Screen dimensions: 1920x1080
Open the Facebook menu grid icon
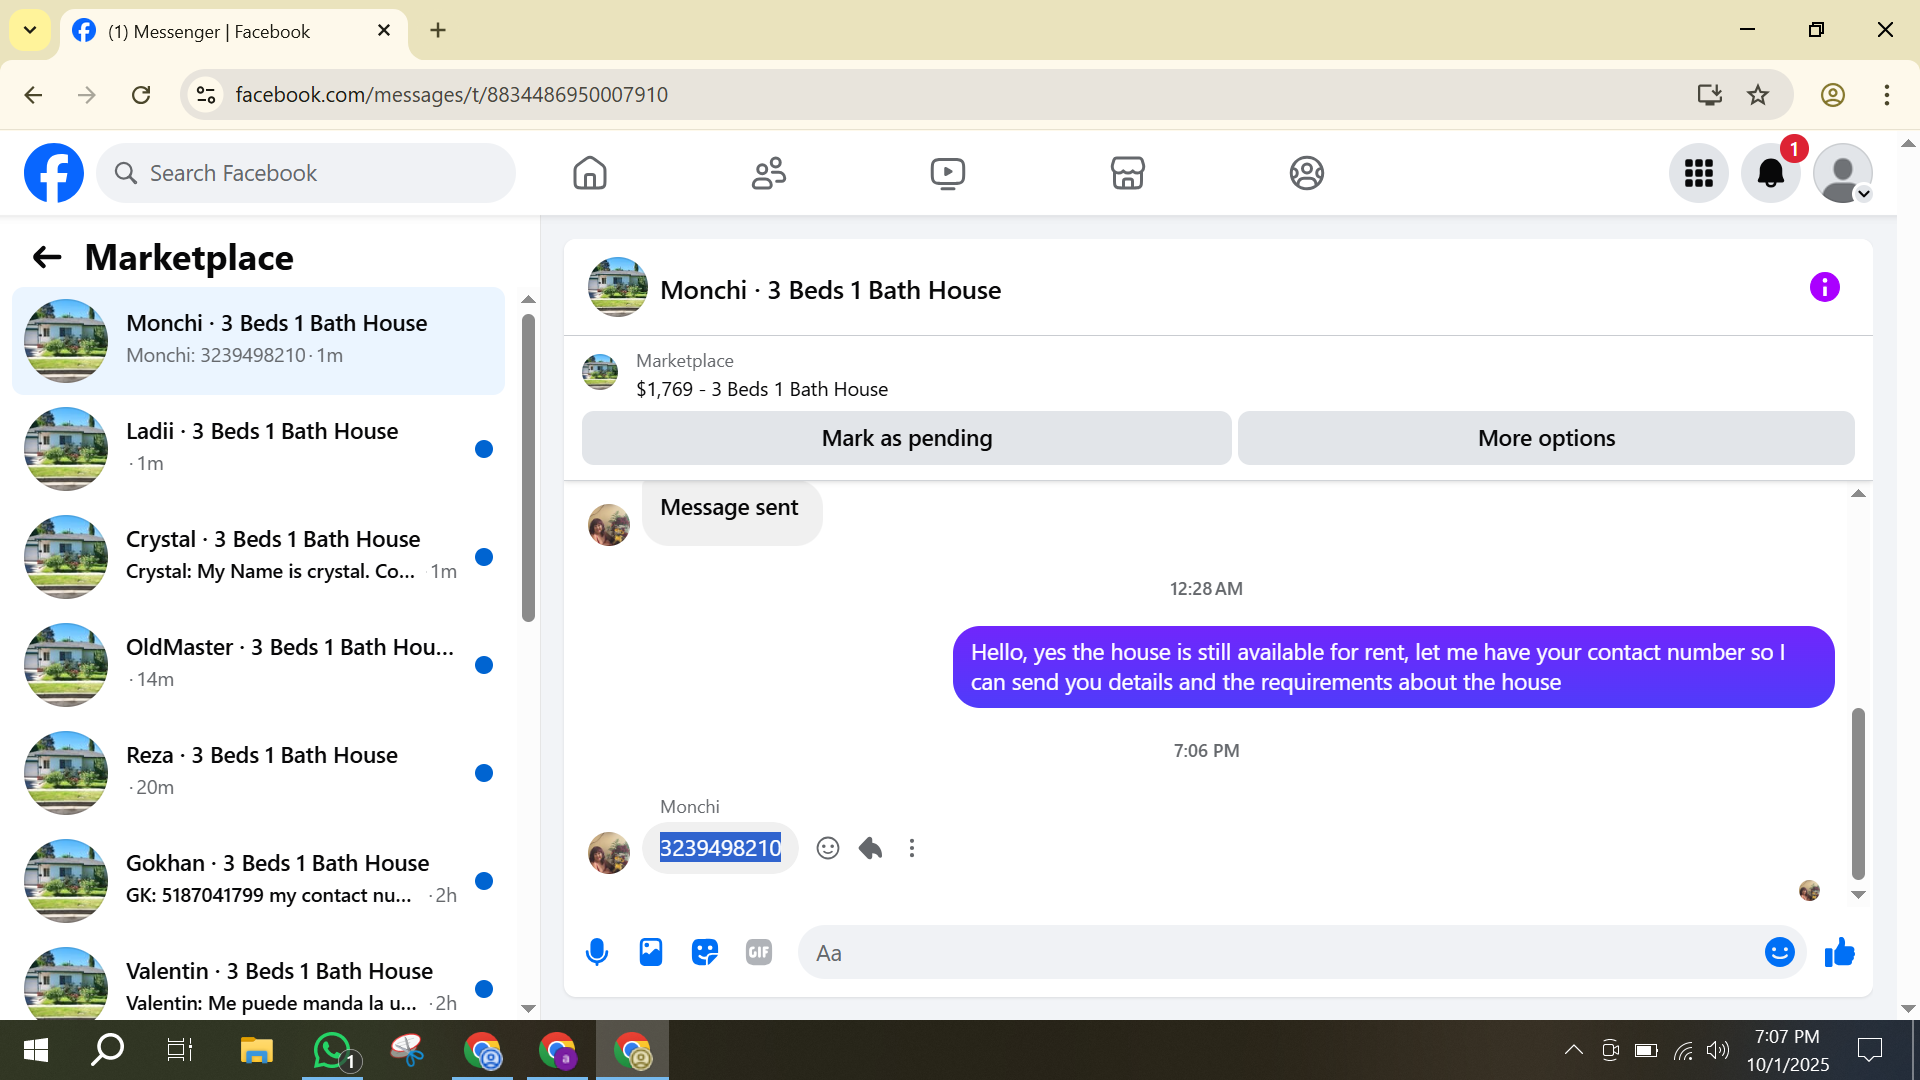[1699, 173]
